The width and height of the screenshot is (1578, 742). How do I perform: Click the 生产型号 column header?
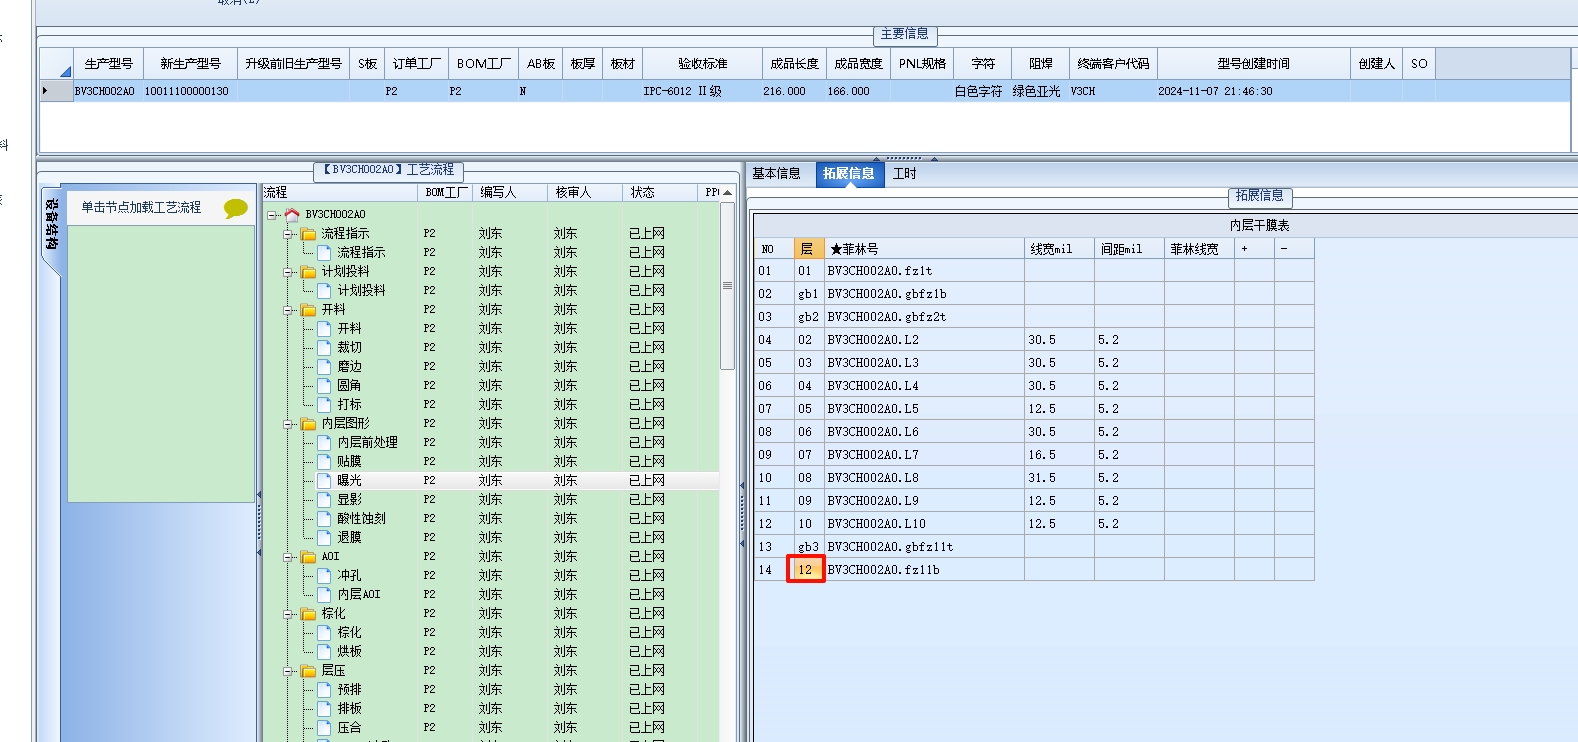pyautogui.click(x=108, y=63)
